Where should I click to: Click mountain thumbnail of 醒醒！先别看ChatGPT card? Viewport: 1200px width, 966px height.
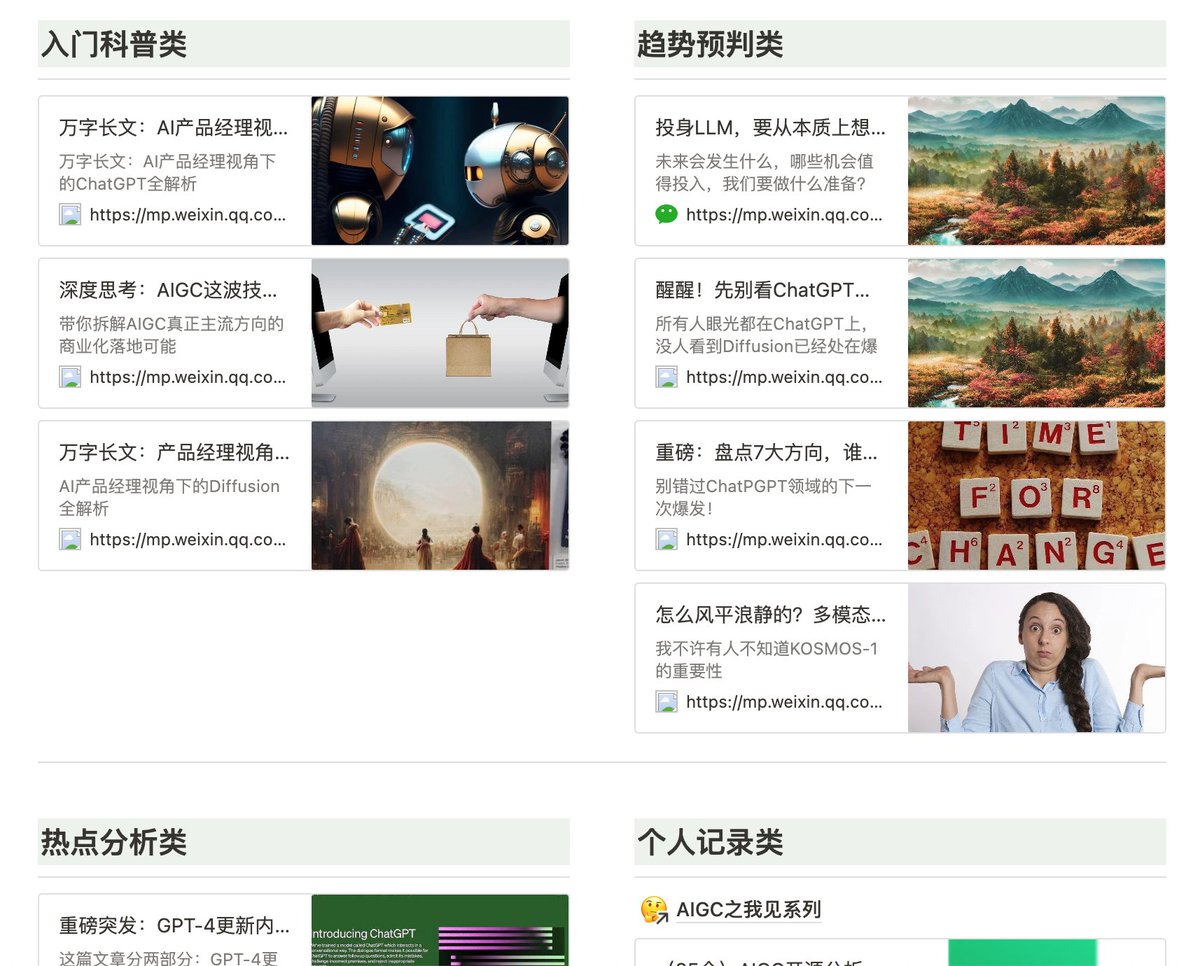click(x=1036, y=333)
